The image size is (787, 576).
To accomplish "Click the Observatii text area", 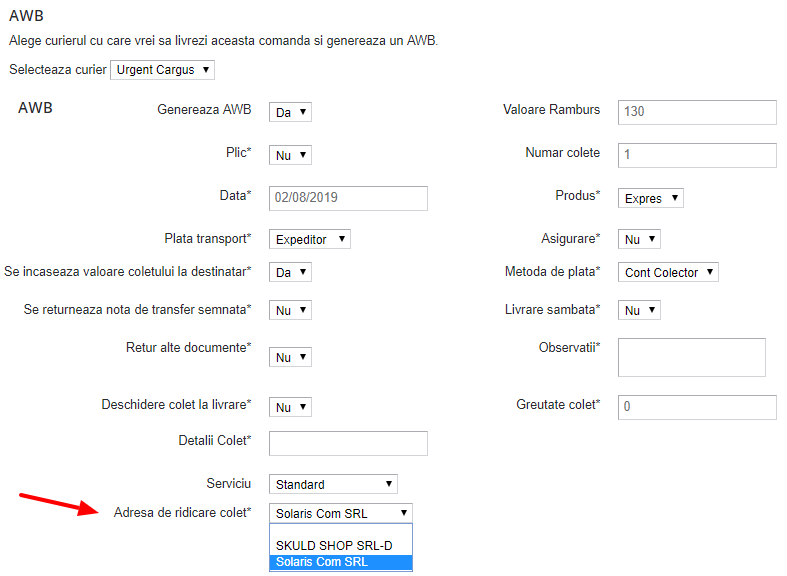I will pos(692,357).
